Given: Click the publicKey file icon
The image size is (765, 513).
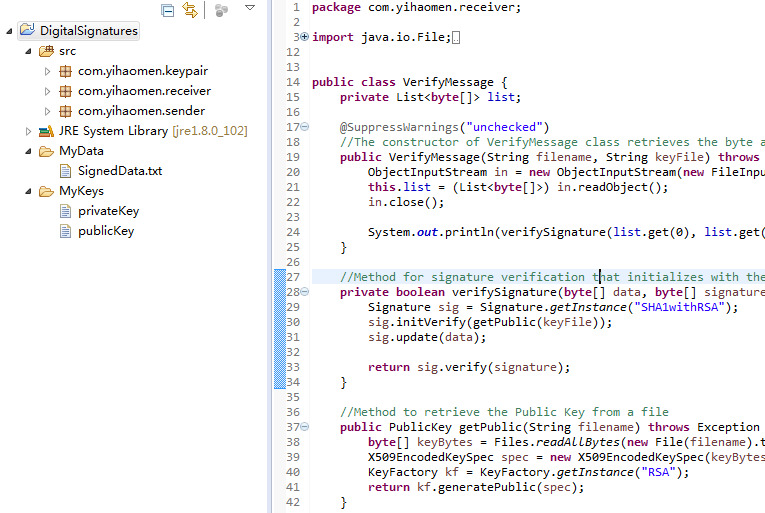Looking at the screenshot, I should pos(65,231).
